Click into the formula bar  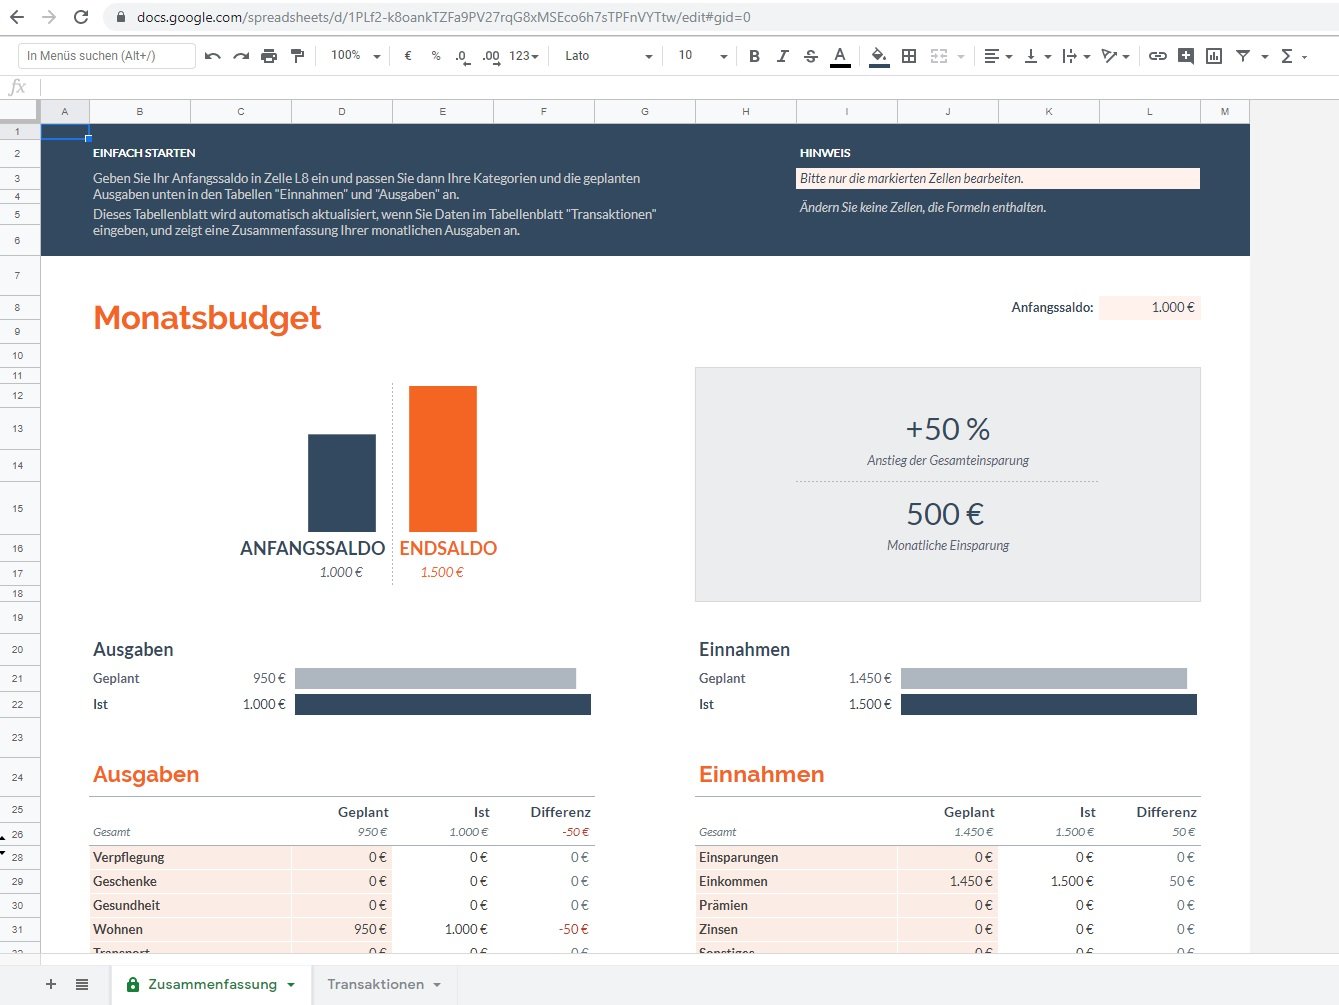click(688, 87)
